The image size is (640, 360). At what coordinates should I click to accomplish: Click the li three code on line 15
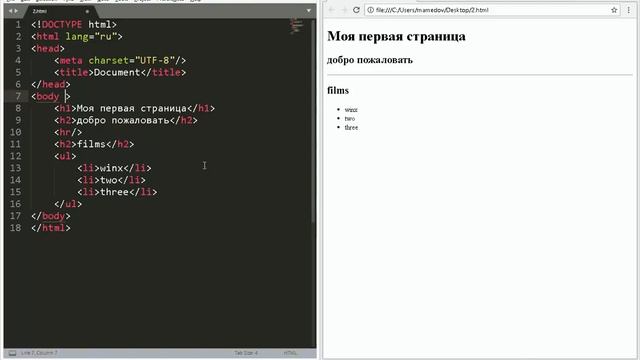pyautogui.click(x=117, y=192)
